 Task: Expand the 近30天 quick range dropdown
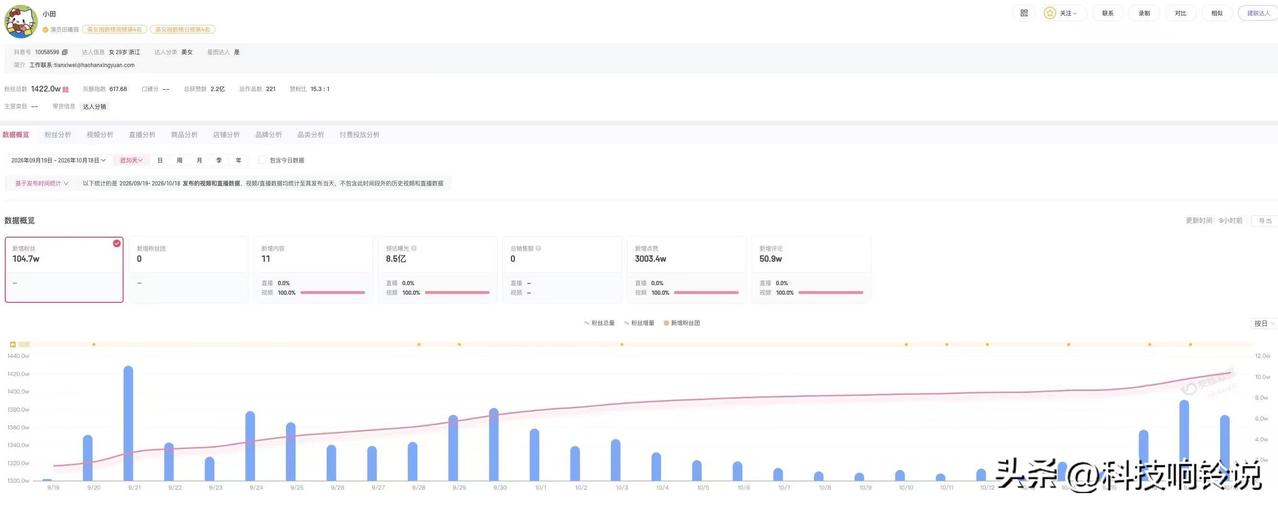[132, 160]
